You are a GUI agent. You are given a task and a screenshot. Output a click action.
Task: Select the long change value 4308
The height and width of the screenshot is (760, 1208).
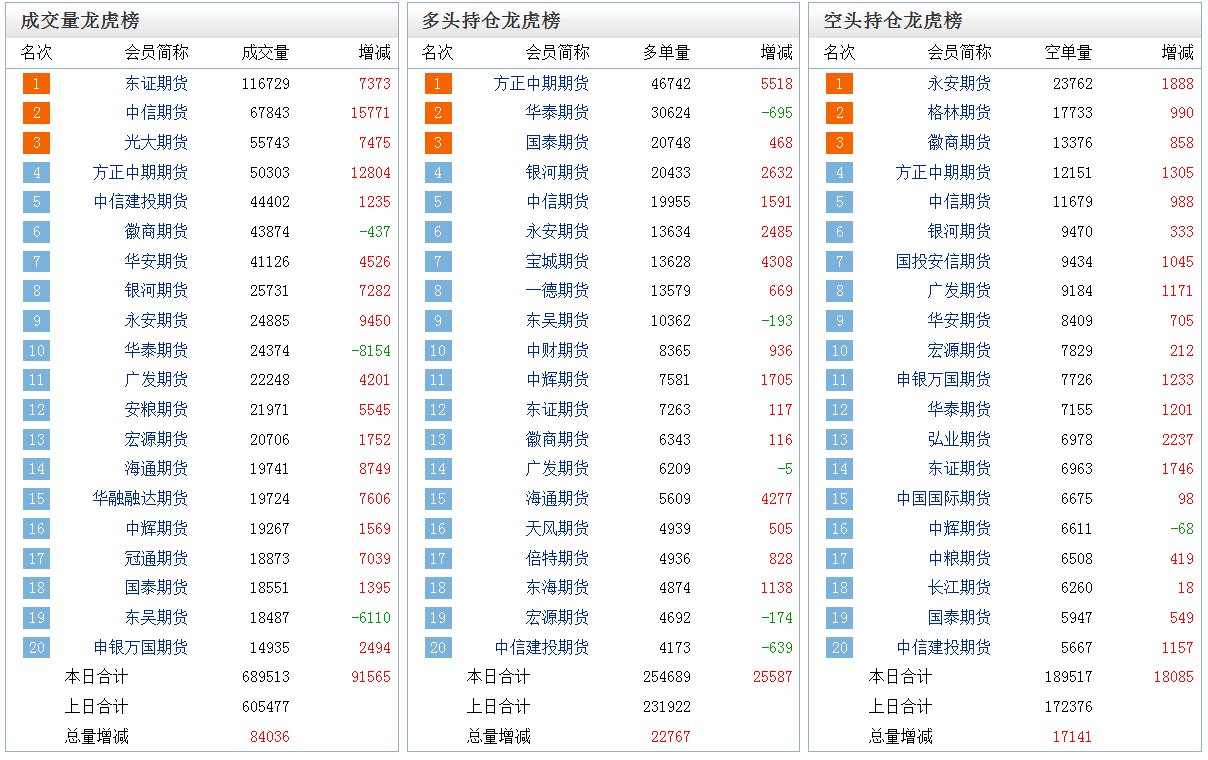click(777, 262)
